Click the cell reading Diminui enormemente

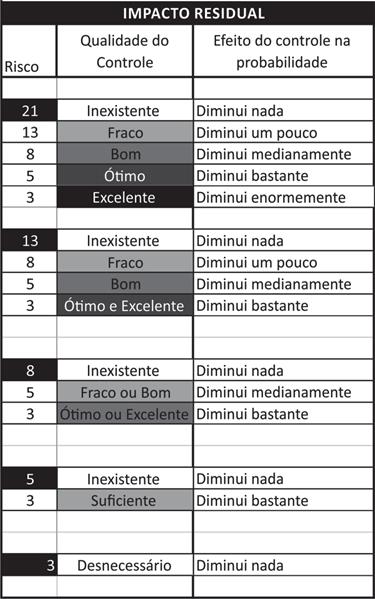coord(283,197)
